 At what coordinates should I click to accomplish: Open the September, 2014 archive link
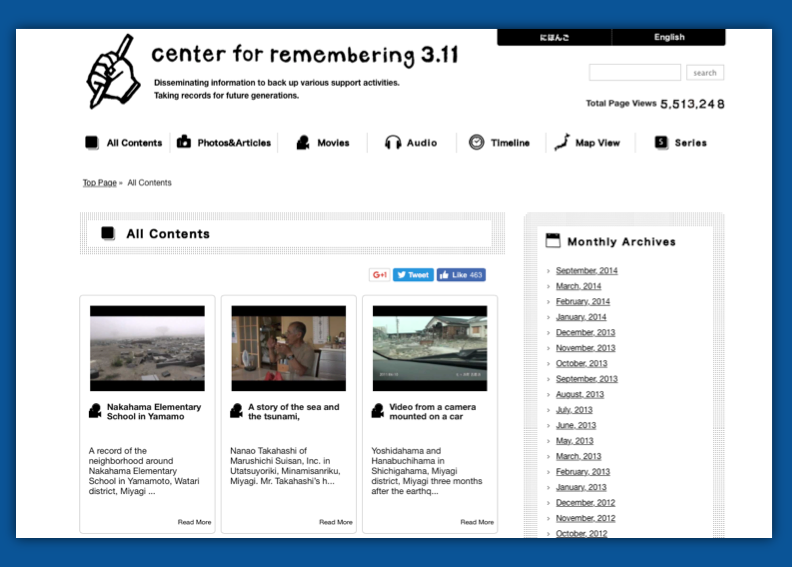(586, 271)
